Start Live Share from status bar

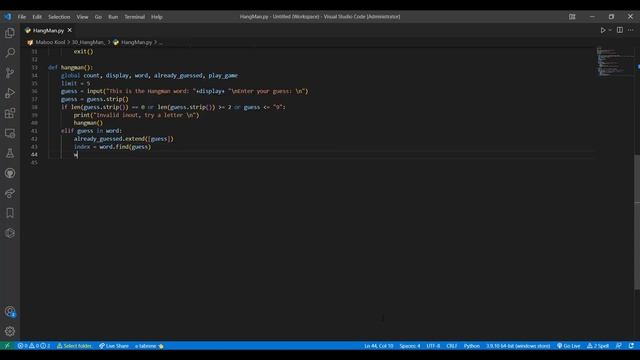pos(114,346)
